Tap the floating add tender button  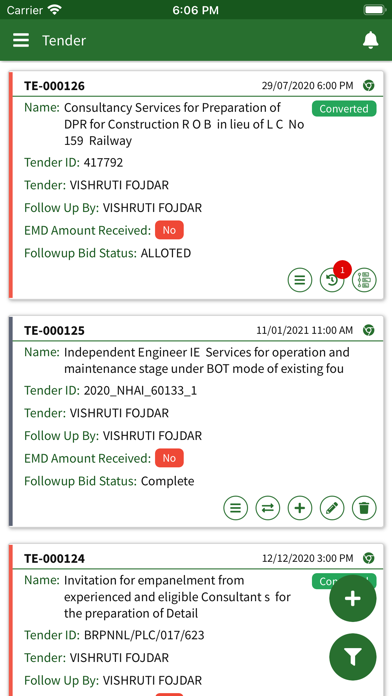tap(353, 598)
